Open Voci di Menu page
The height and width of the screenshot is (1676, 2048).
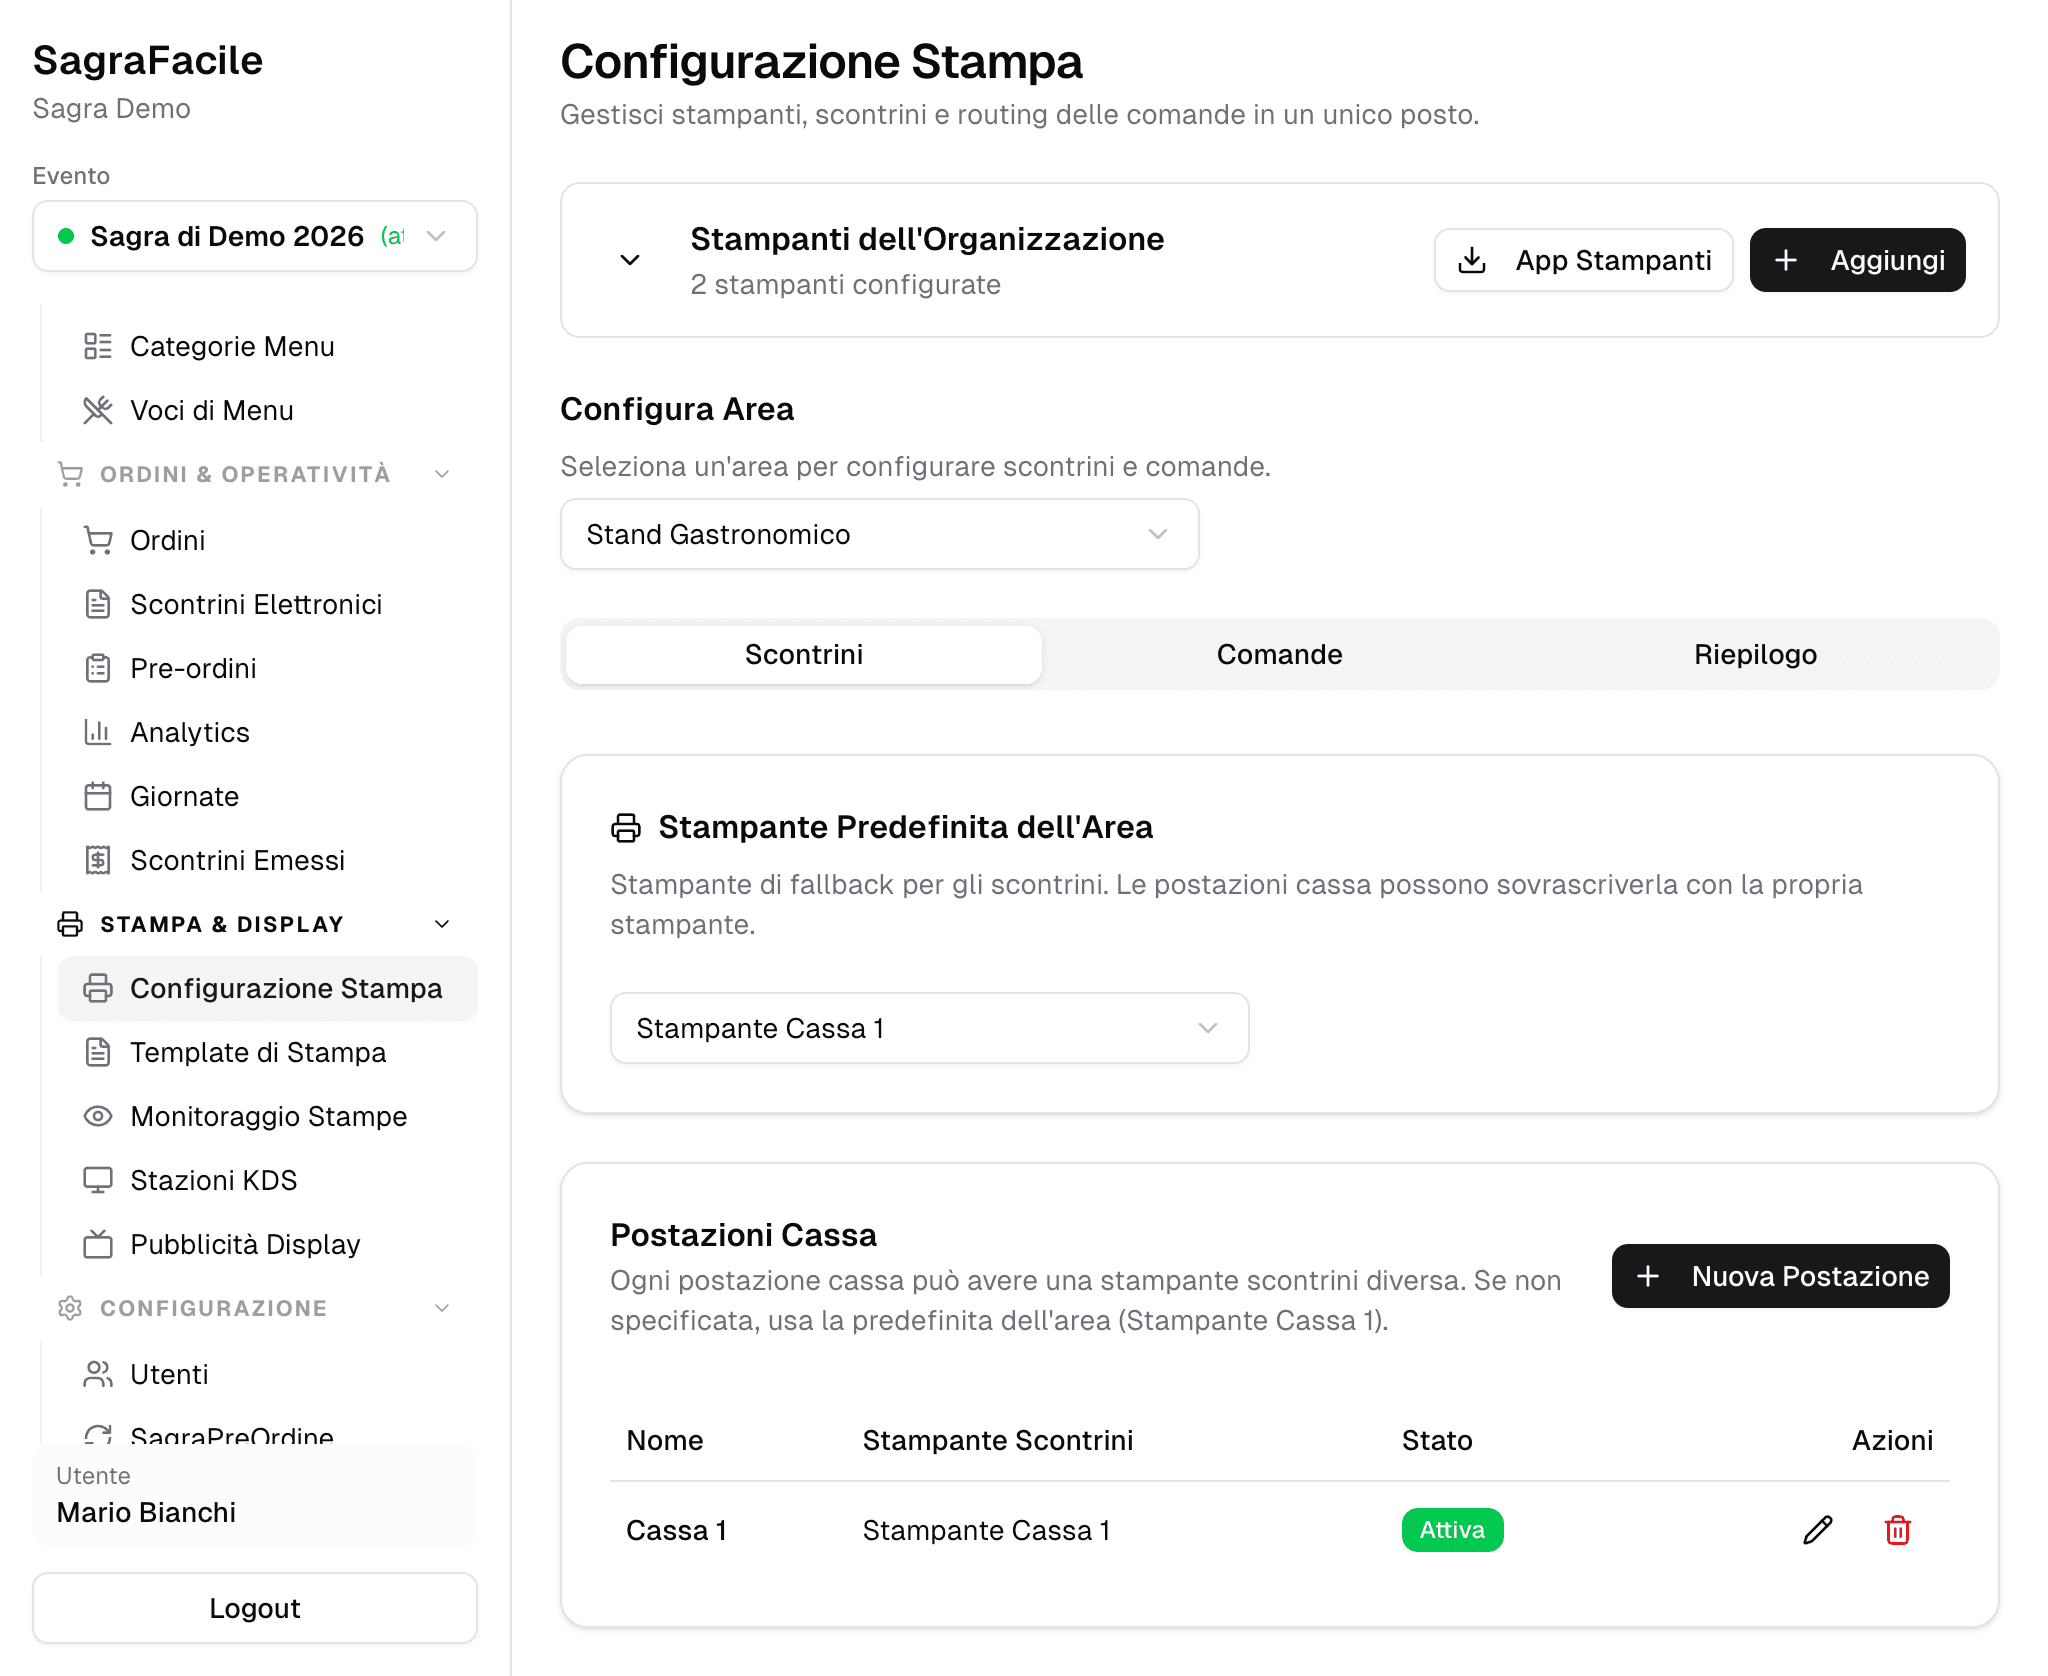(x=267, y=410)
